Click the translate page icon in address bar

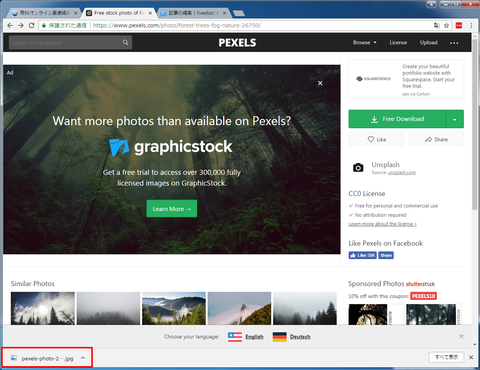click(436, 25)
